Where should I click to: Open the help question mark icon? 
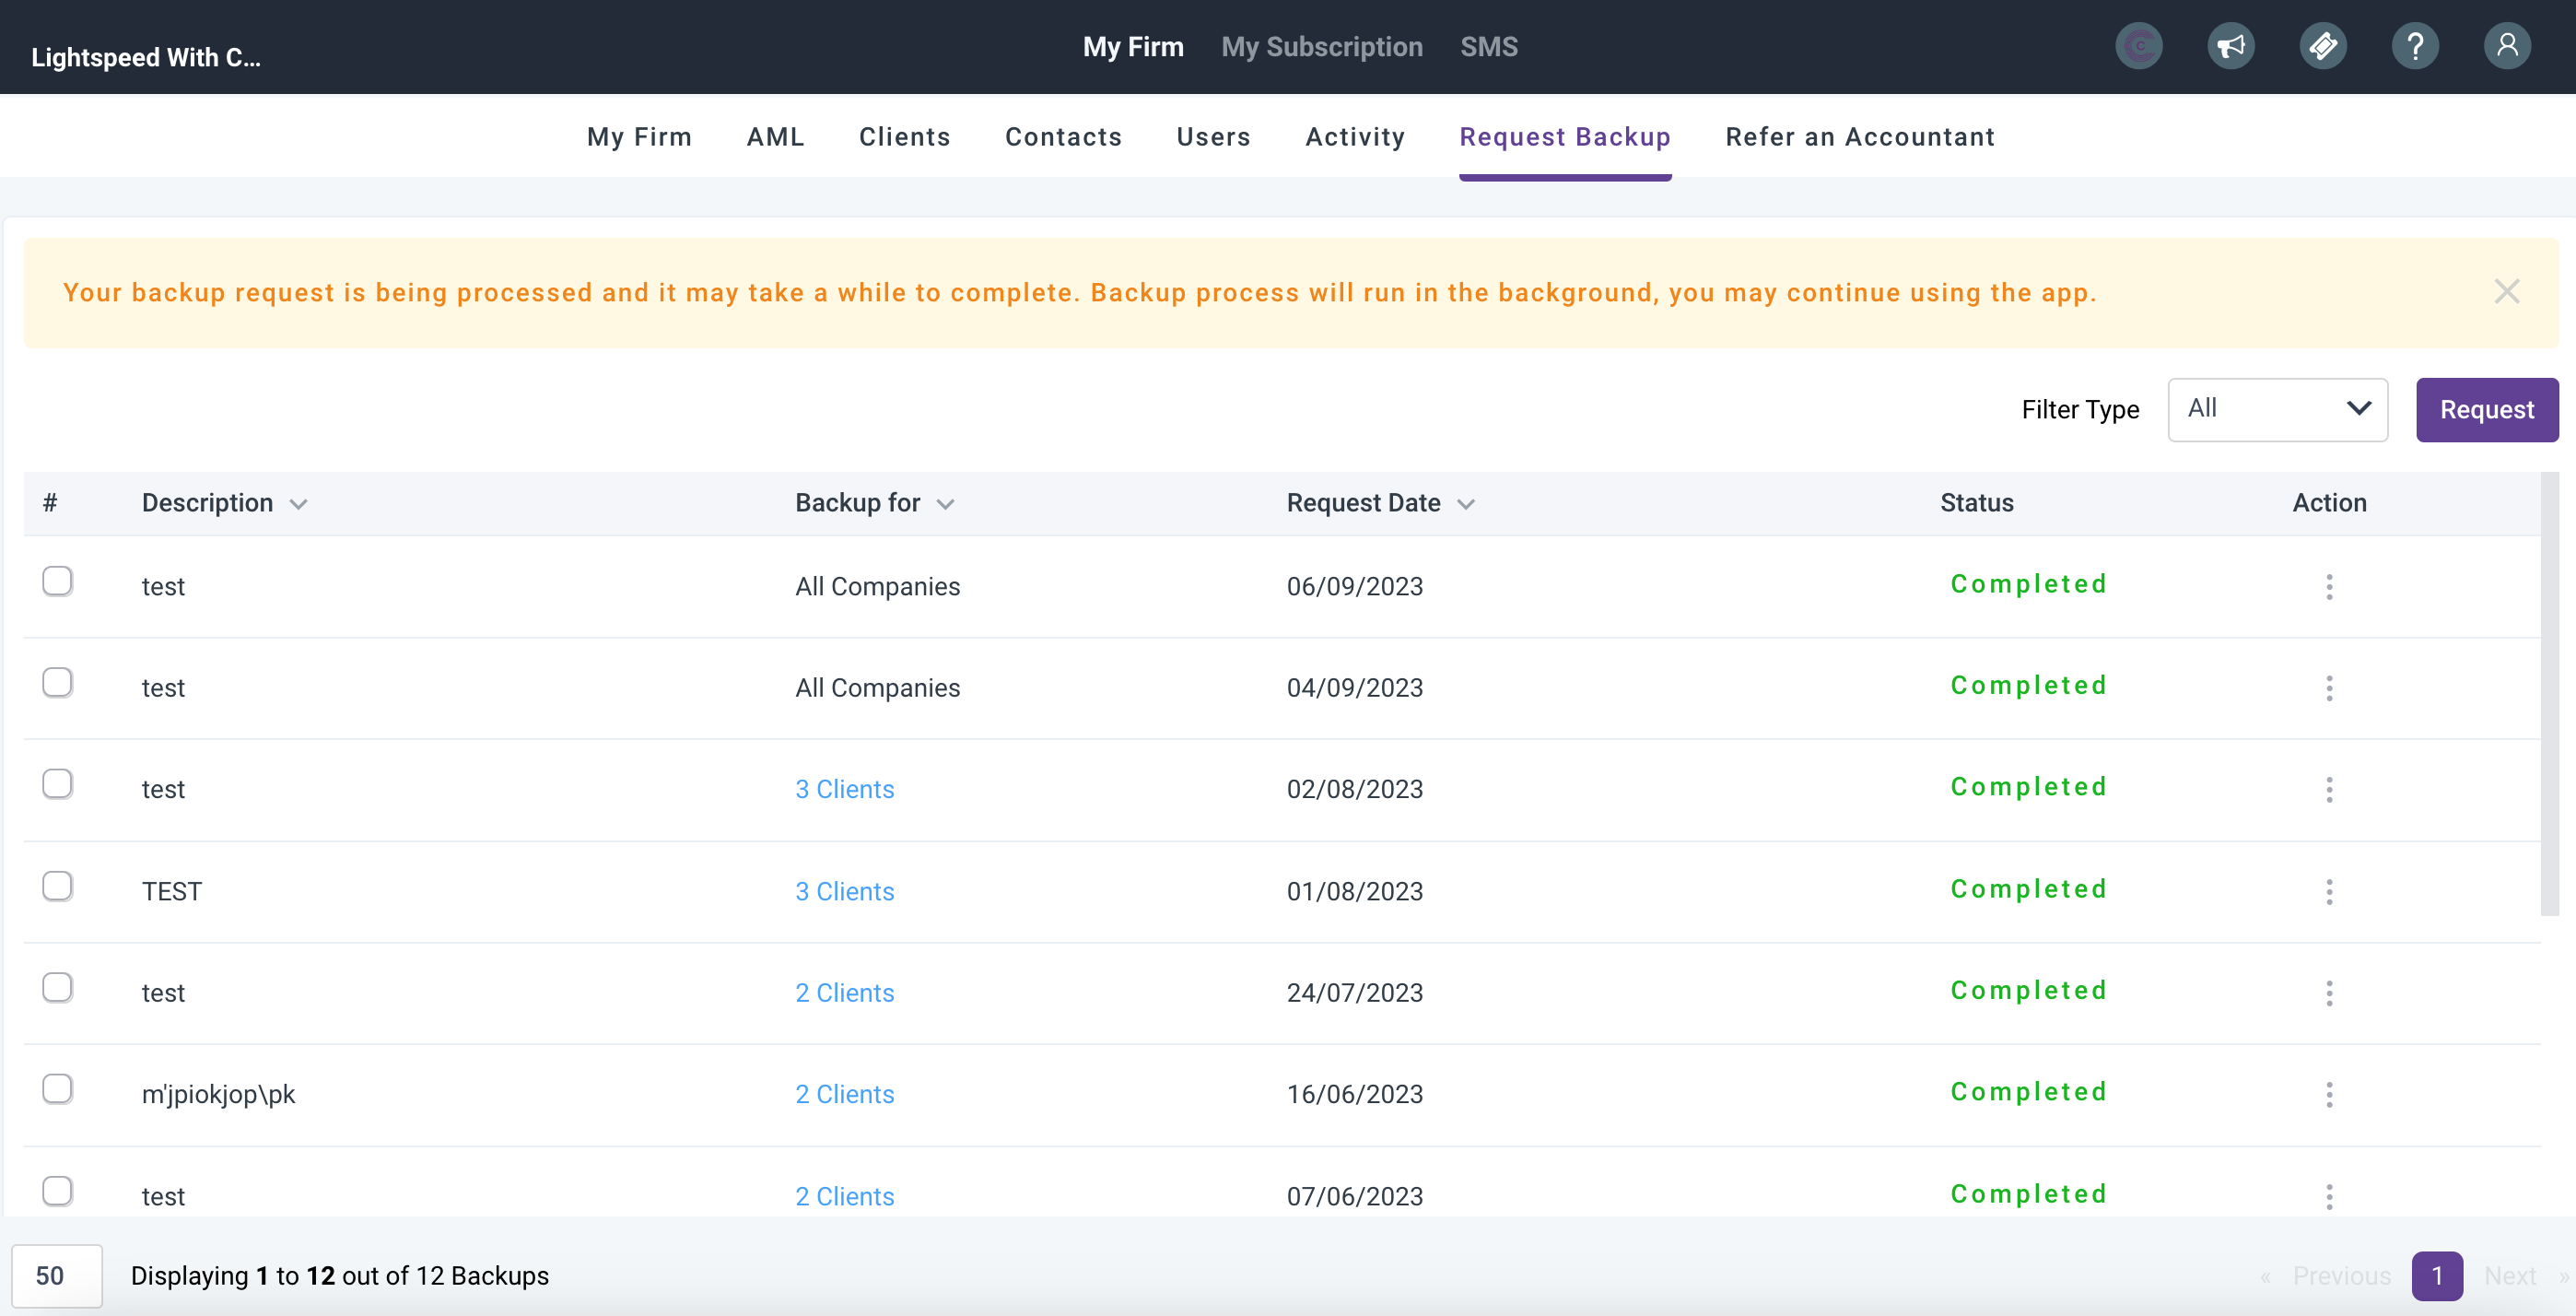tap(2414, 46)
